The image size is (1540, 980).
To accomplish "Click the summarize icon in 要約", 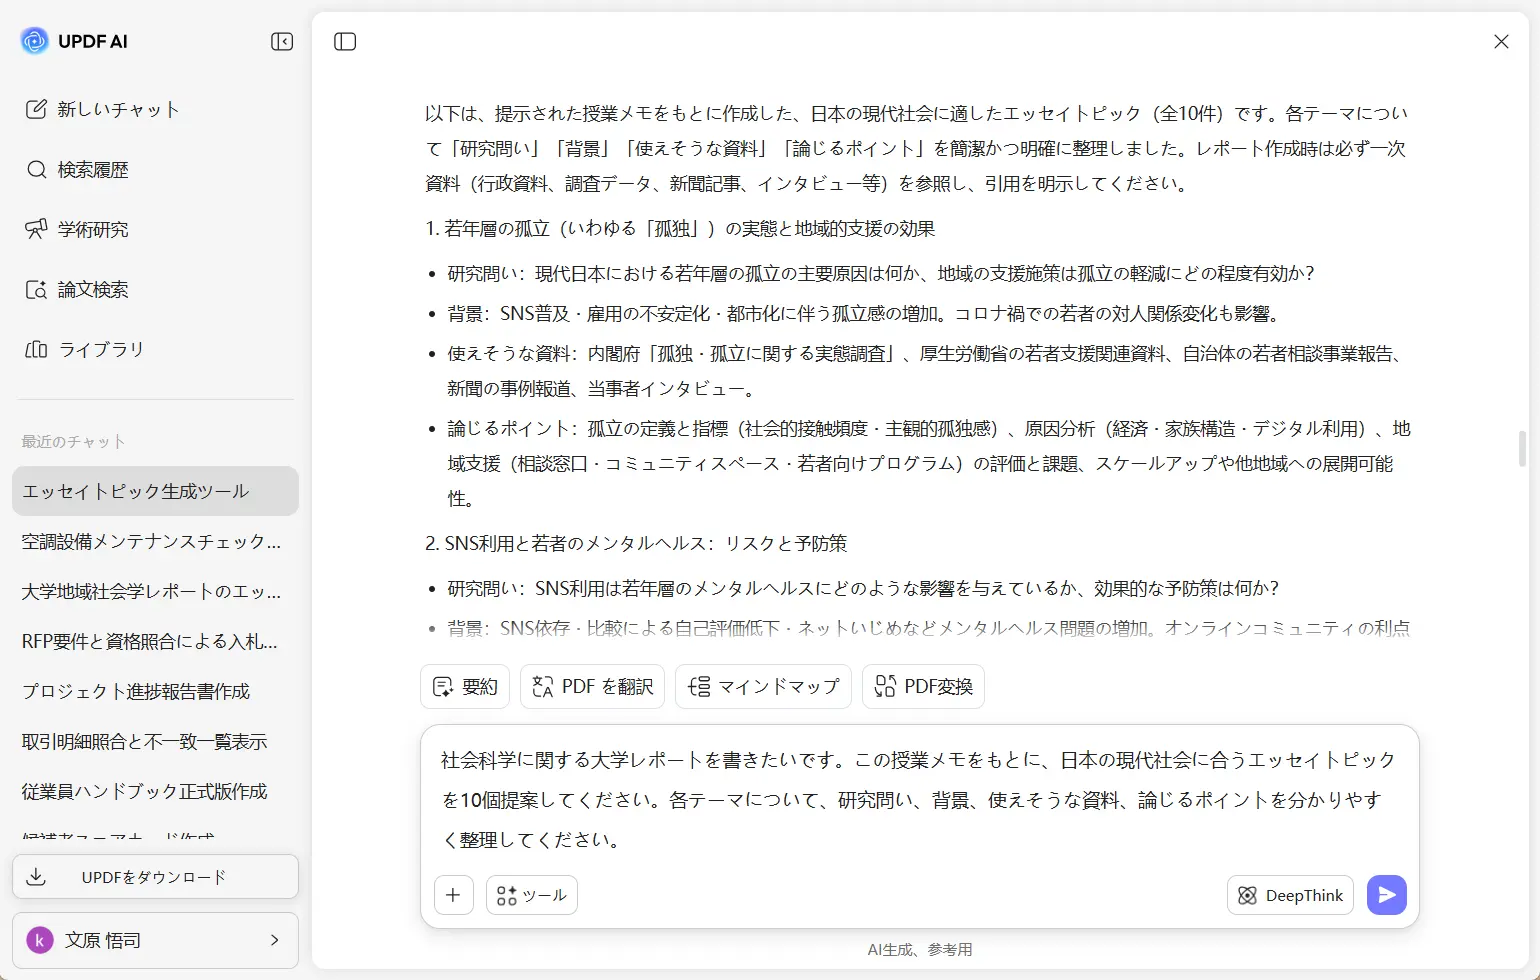I will tap(443, 686).
